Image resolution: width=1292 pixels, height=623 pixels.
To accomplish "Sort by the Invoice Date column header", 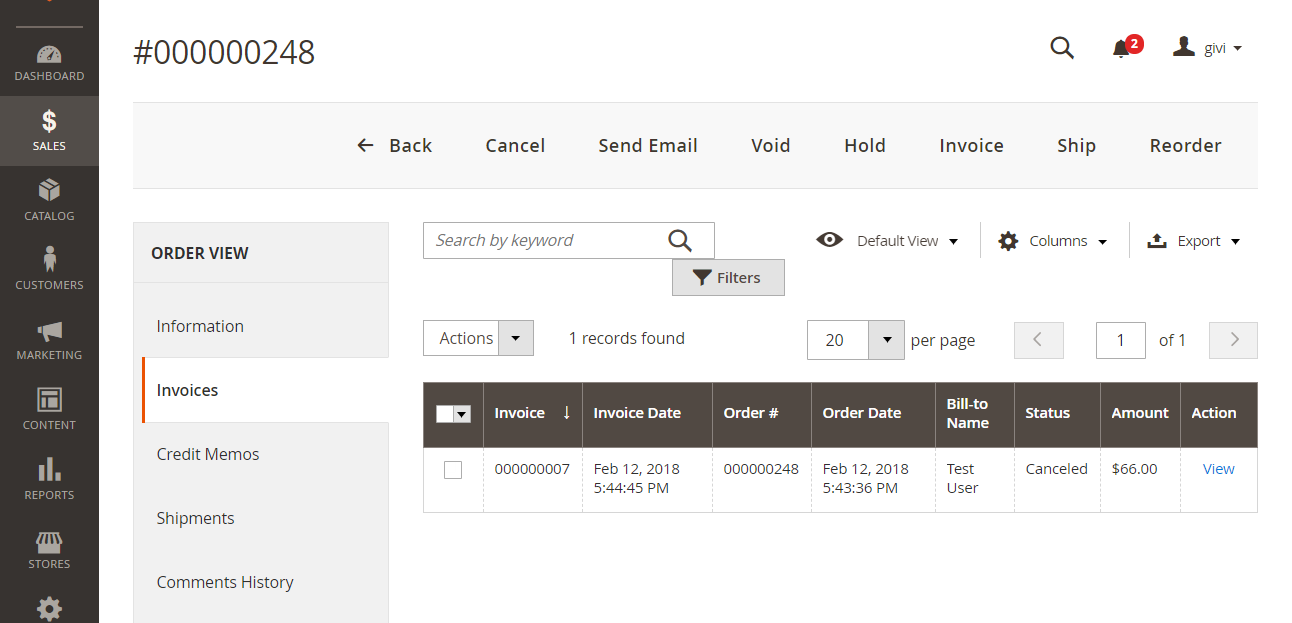I will tap(647, 413).
